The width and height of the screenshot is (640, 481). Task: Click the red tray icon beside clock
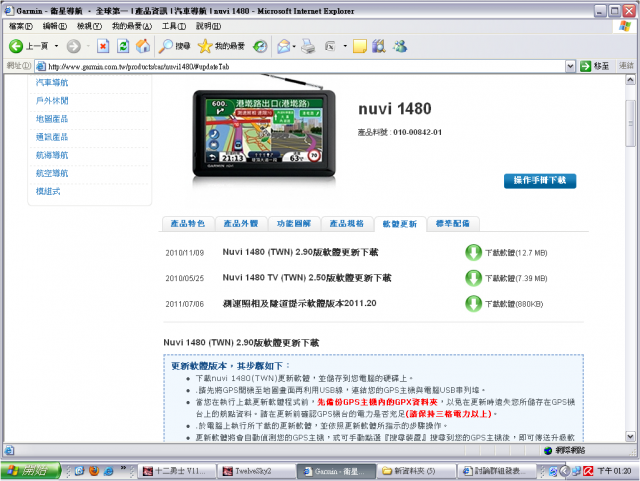[x=588, y=471]
